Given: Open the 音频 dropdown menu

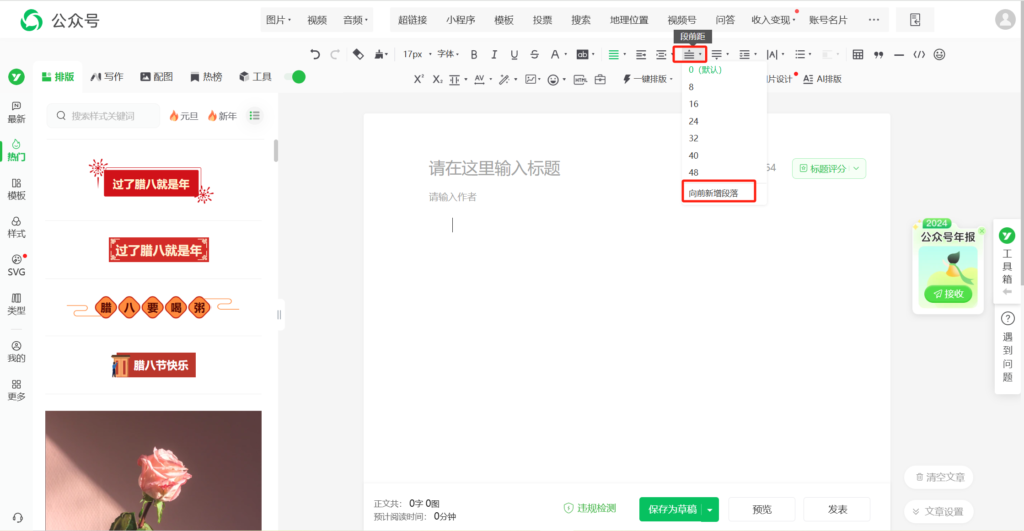Looking at the screenshot, I should (x=355, y=20).
